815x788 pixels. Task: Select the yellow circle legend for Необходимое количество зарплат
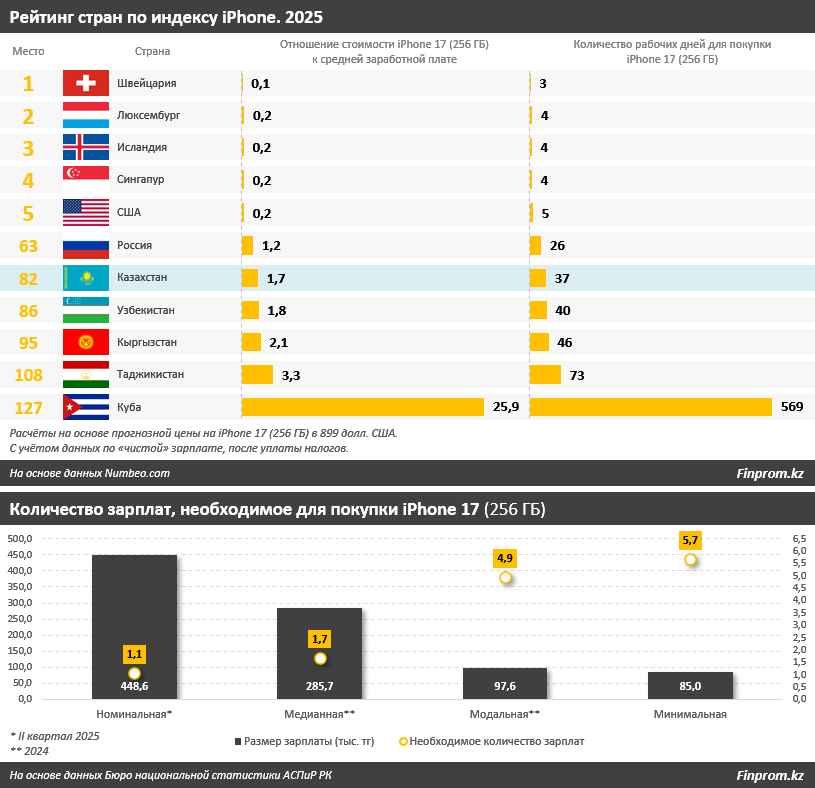403,741
